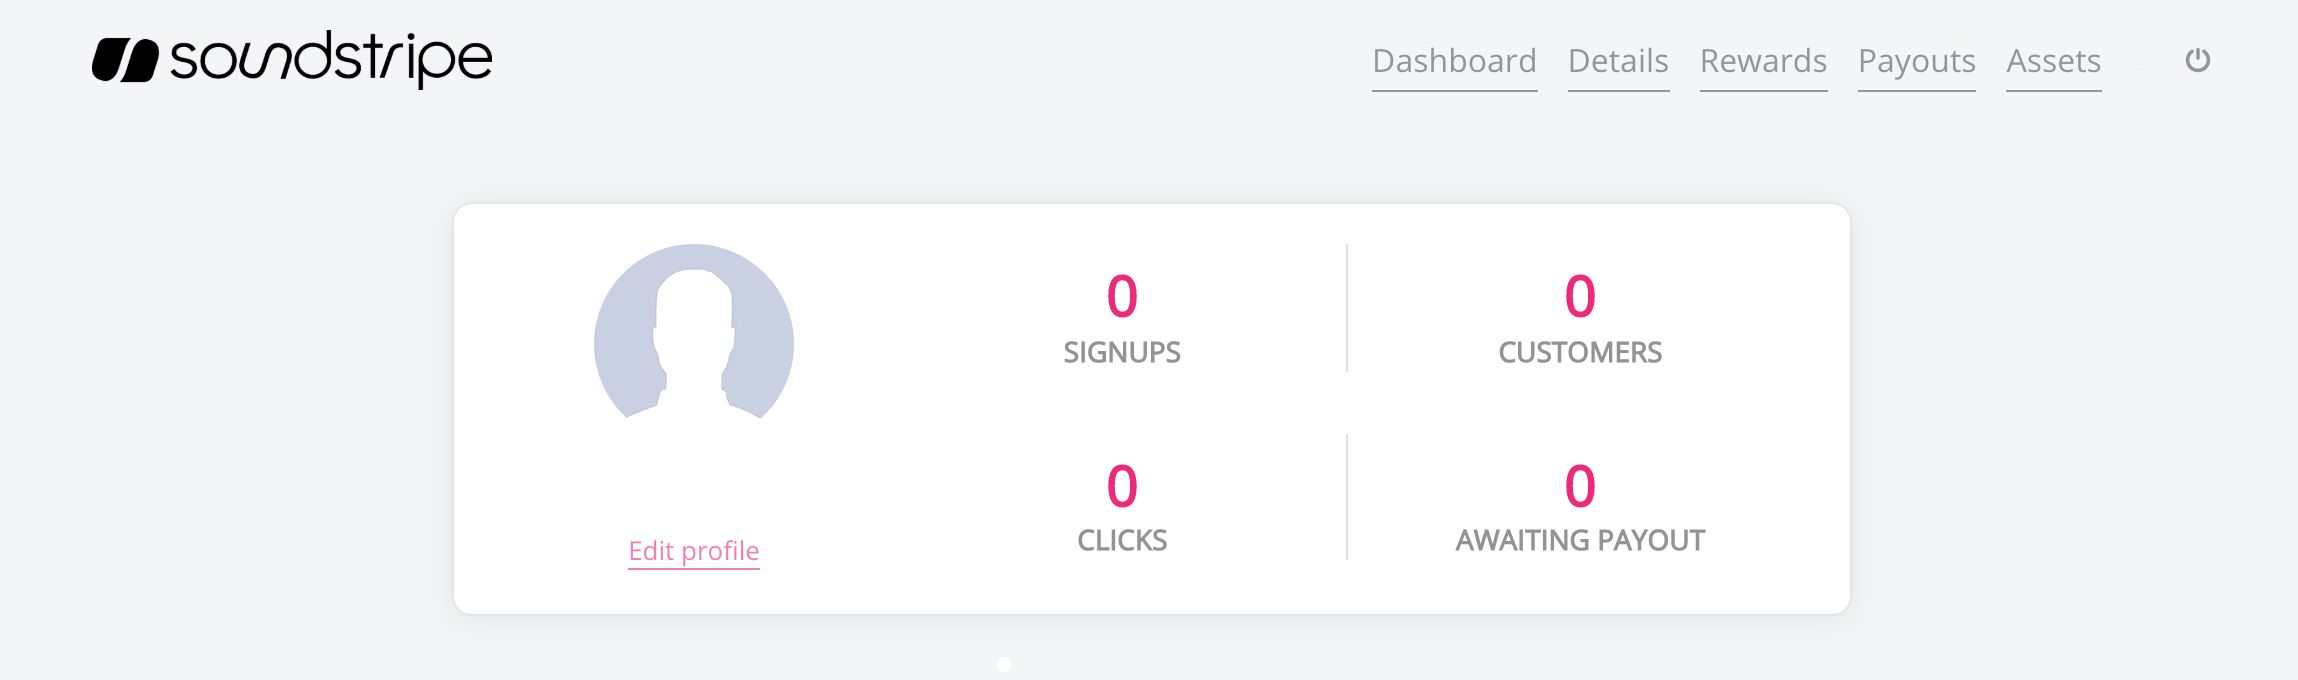Open the Payouts section

[x=1916, y=61]
